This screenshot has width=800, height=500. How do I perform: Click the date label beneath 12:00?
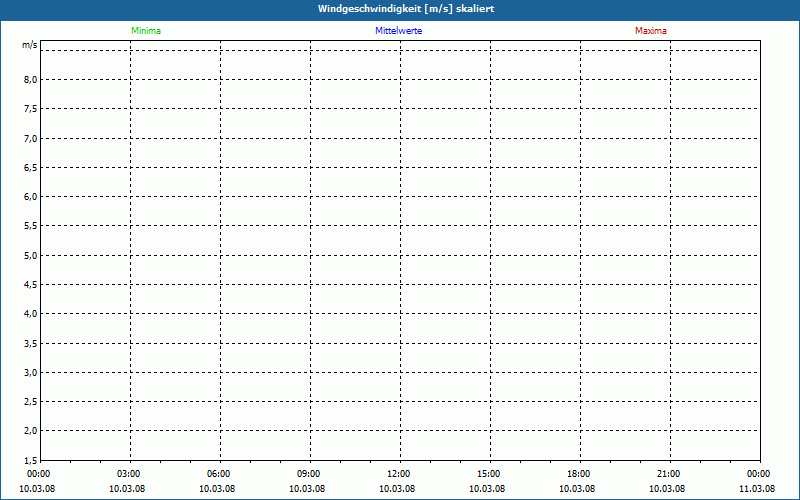[x=399, y=489]
